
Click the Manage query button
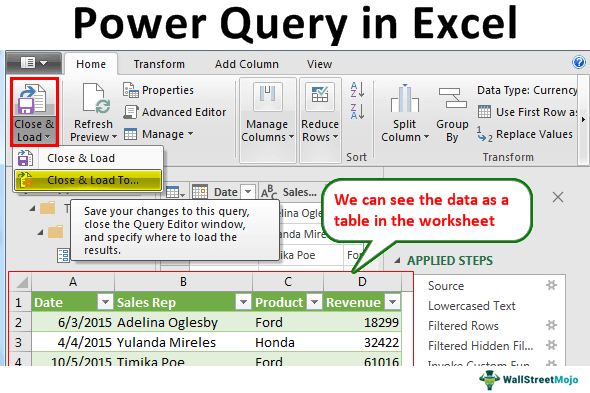click(x=158, y=134)
